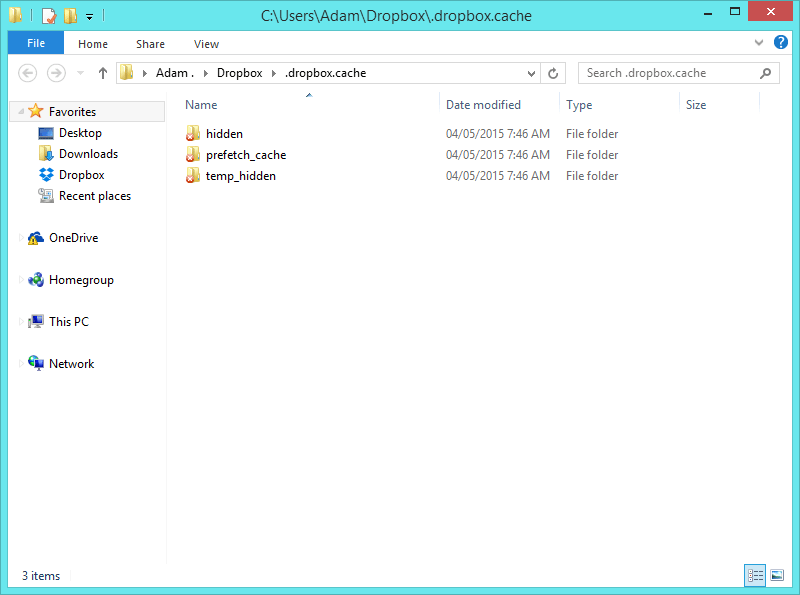Screen dimensions: 800x595
Task: Click the folder icon in address bar
Action: coord(127,72)
